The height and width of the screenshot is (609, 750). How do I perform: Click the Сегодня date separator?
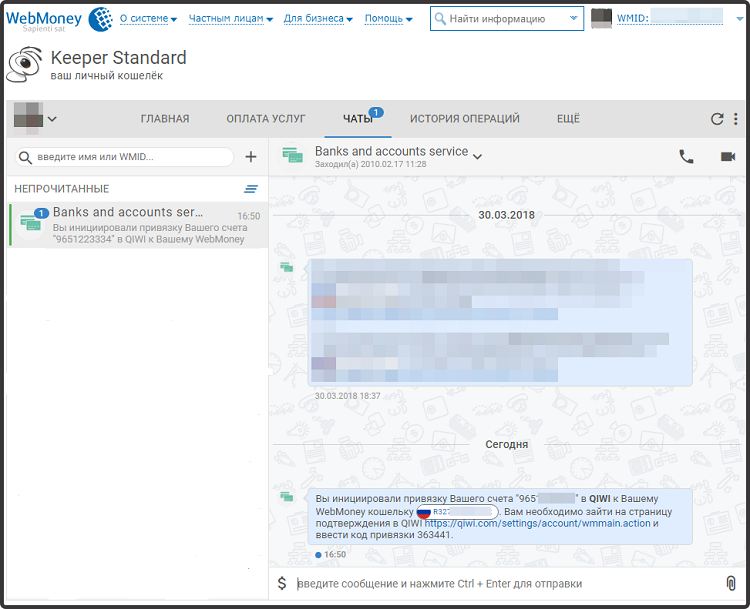[507, 444]
